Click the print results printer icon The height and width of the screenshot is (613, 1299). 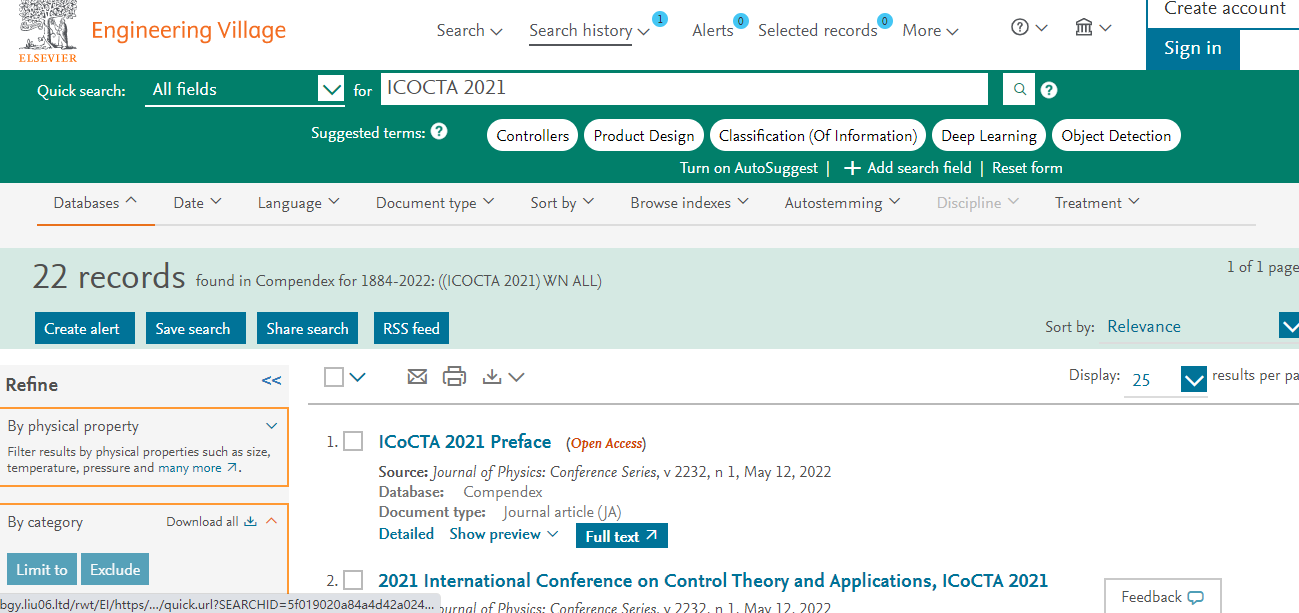(x=454, y=376)
